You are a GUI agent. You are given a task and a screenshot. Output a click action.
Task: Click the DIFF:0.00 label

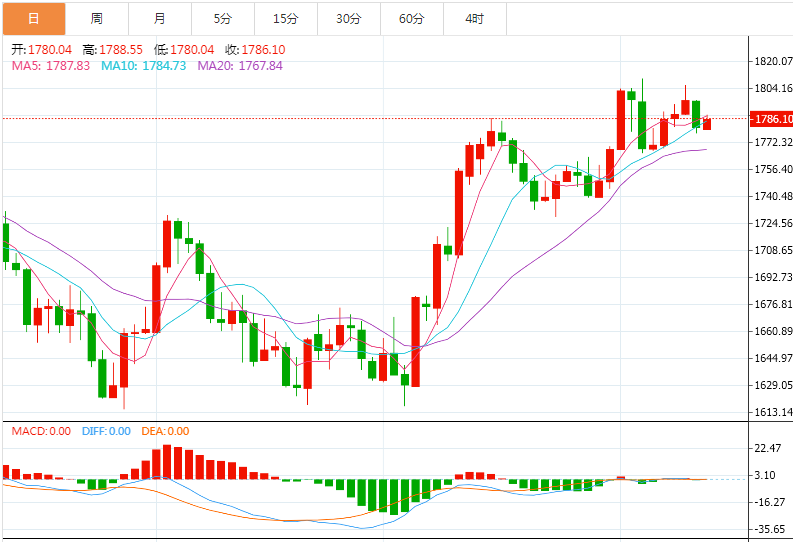pyautogui.click(x=106, y=431)
